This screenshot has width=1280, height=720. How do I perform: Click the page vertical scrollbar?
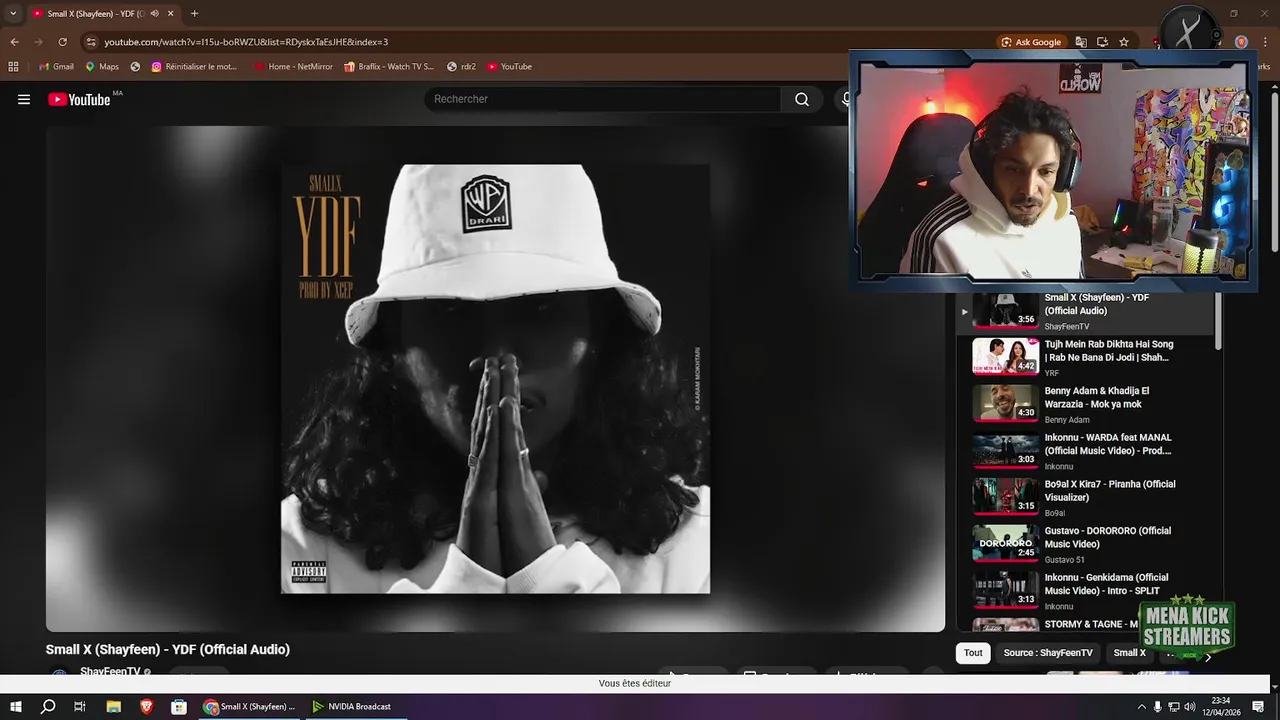[x=1274, y=172]
